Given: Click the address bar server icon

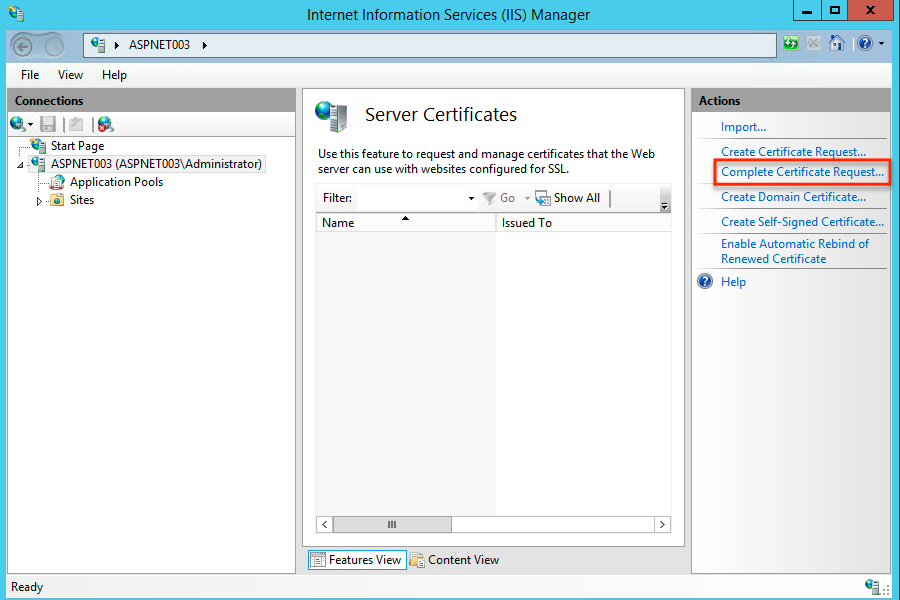Looking at the screenshot, I should 98,44.
